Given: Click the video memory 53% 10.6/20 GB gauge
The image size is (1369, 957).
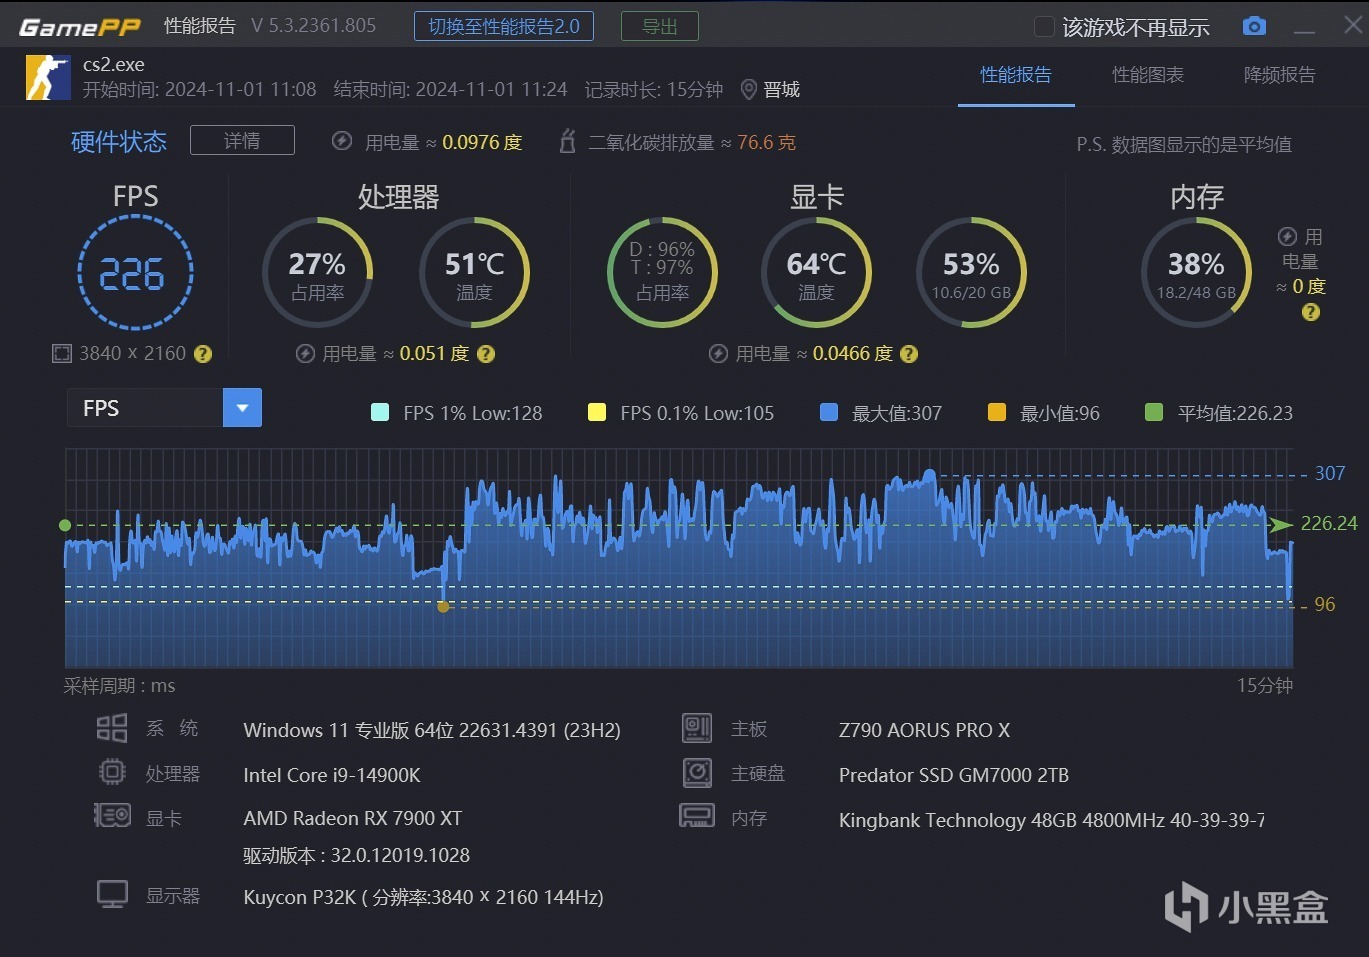Looking at the screenshot, I should coord(971,272).
